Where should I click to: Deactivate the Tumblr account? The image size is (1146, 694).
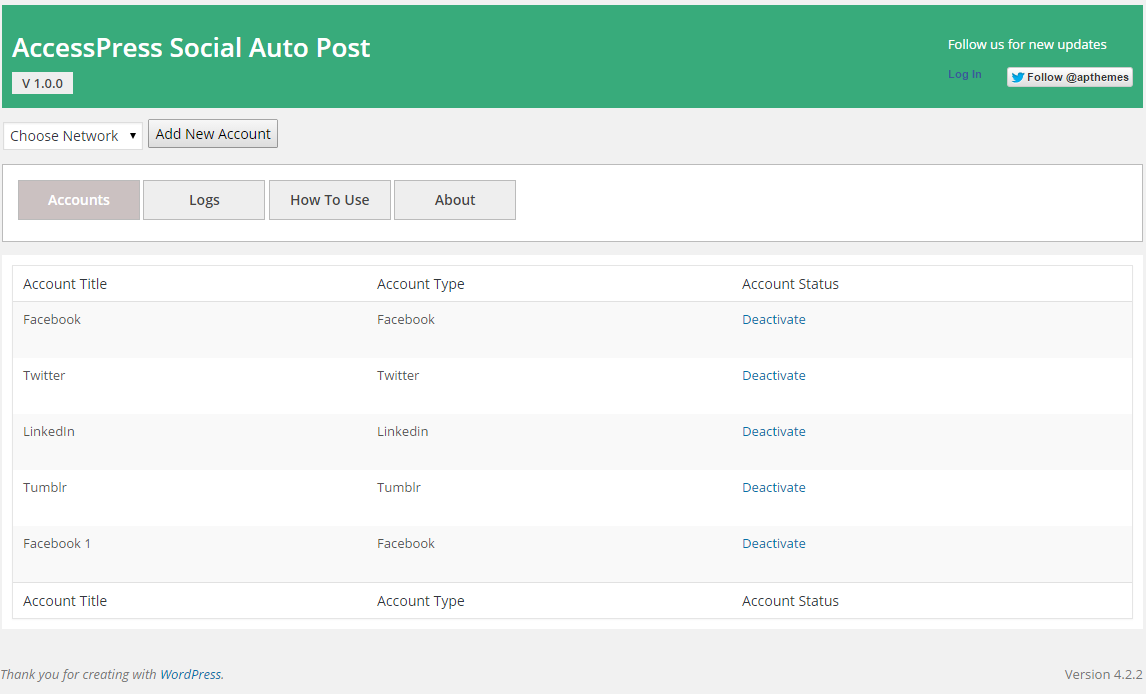773,488
